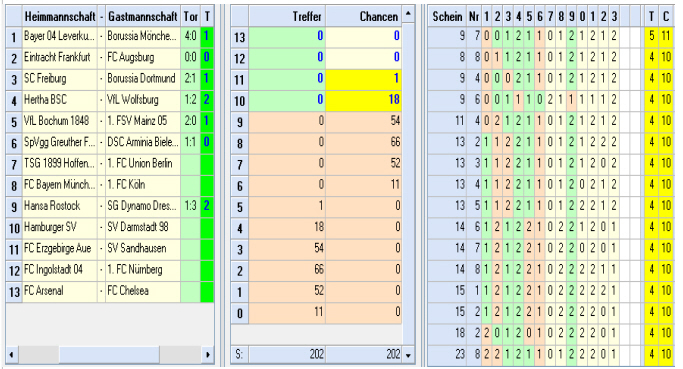Click 1. FC Nürnberg cell
Viewport: 683px width, 369px height.
coord(143,270)
